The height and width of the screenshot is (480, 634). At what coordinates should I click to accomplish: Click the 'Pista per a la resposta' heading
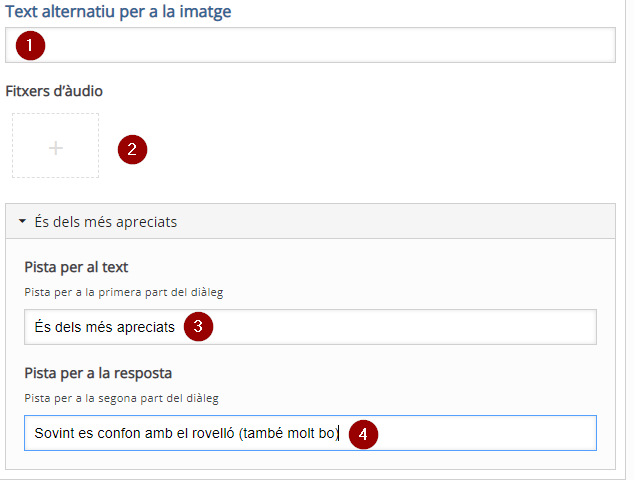point(98,373)
